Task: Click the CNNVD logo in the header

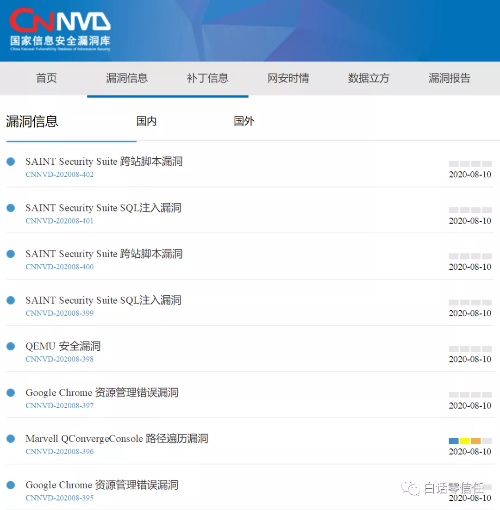Action: (60, 29)
